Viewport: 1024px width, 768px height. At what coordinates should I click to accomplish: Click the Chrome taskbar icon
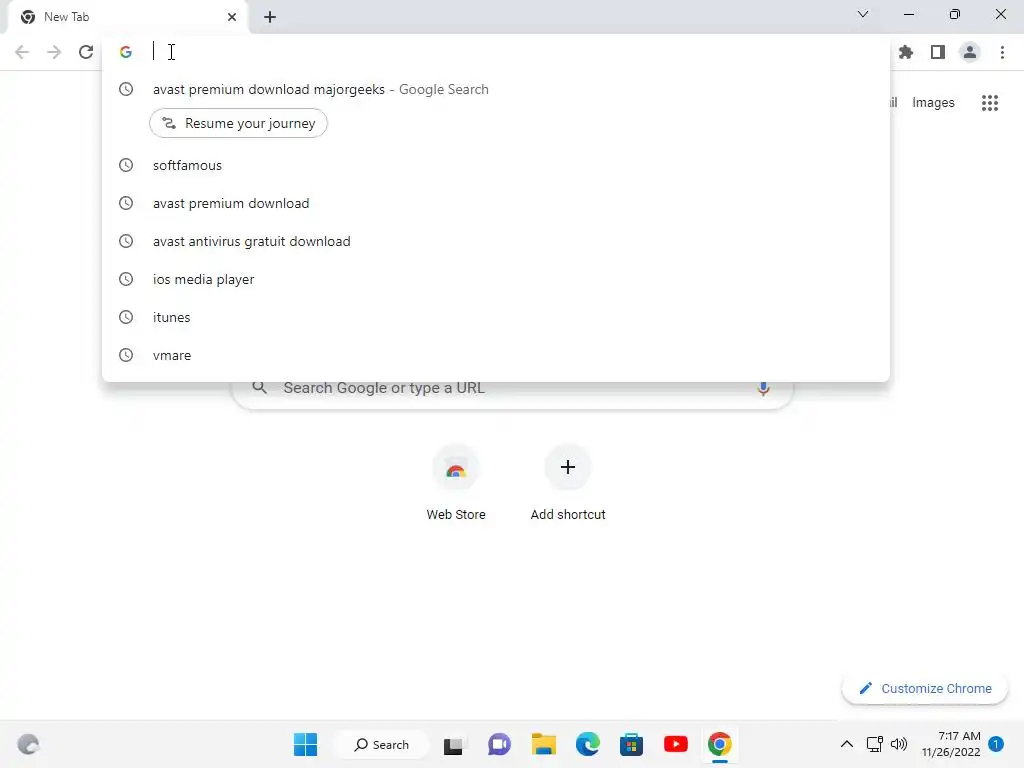click(x=720, y=744)
